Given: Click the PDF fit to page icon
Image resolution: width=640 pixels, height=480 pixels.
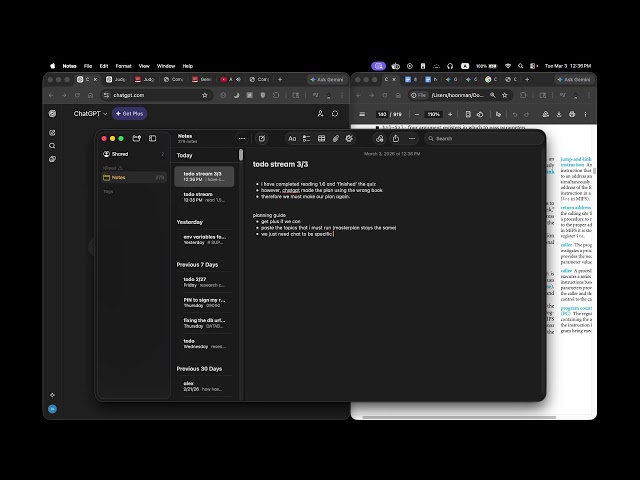Looking at the screenshot, I should pyautogui.click(x=468, y=114).
